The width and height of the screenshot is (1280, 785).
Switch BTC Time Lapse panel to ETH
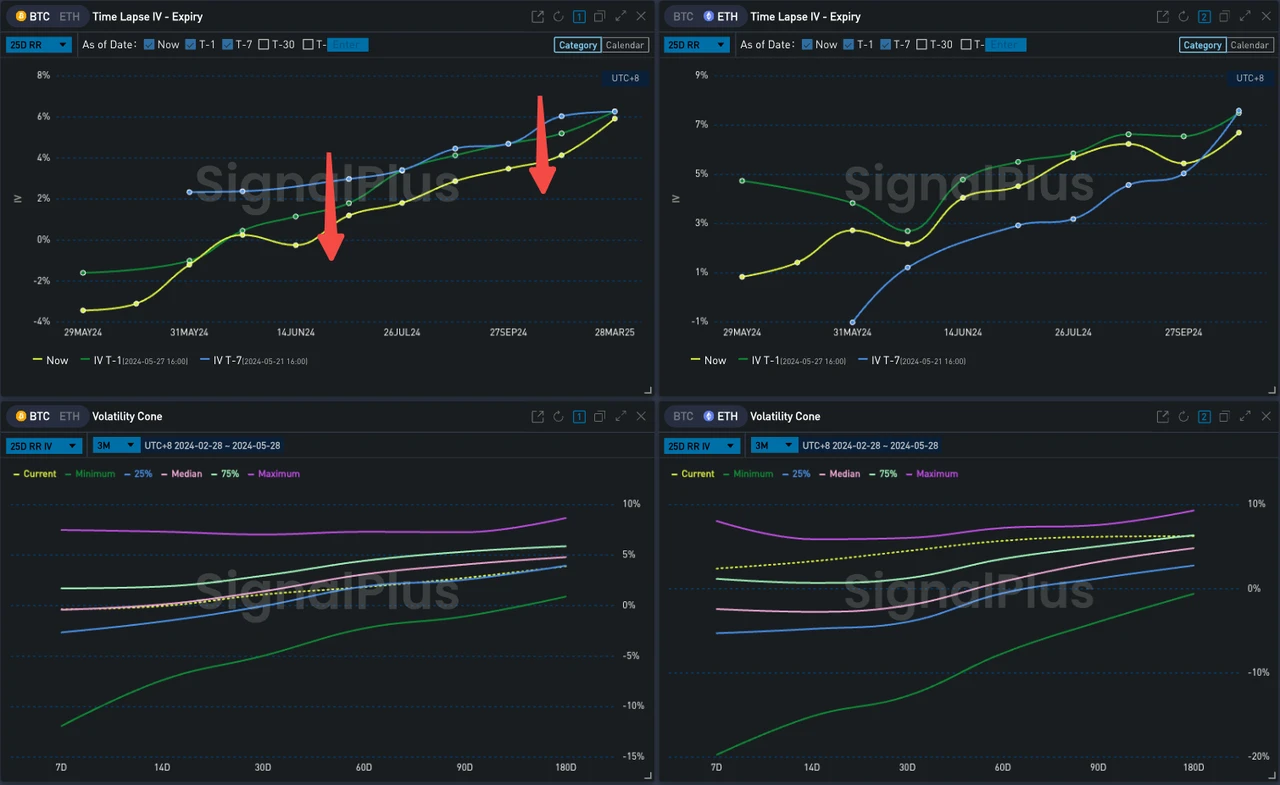(x=70, y=17)
